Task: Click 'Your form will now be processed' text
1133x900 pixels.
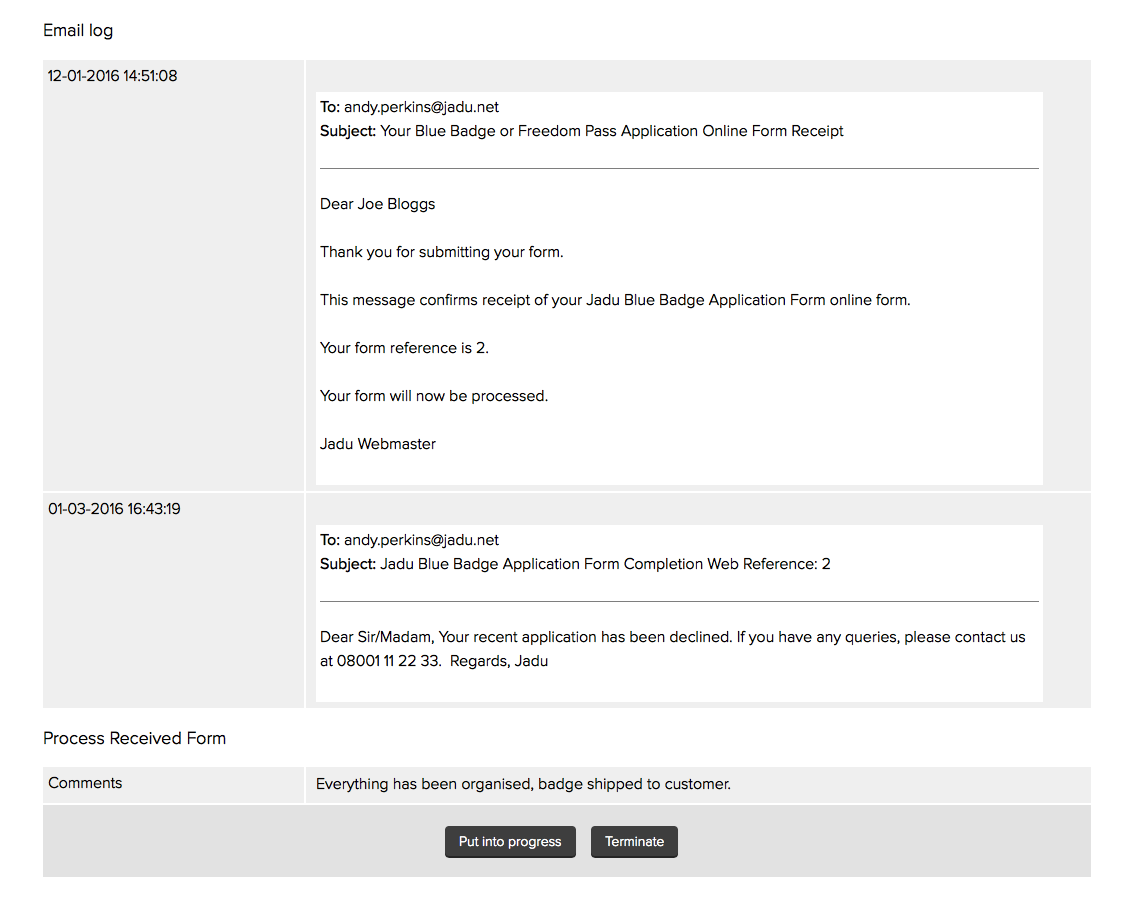Action: pos(434,396)
